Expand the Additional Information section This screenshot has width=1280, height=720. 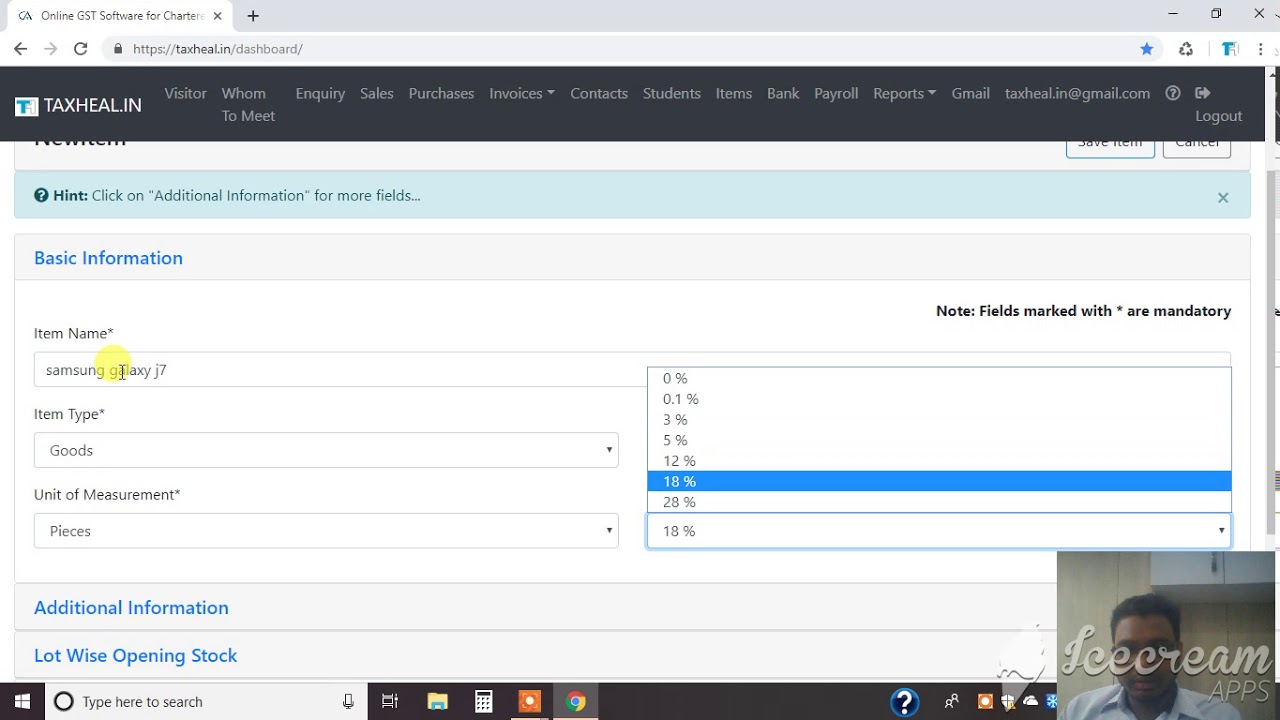tap(131, 608)
